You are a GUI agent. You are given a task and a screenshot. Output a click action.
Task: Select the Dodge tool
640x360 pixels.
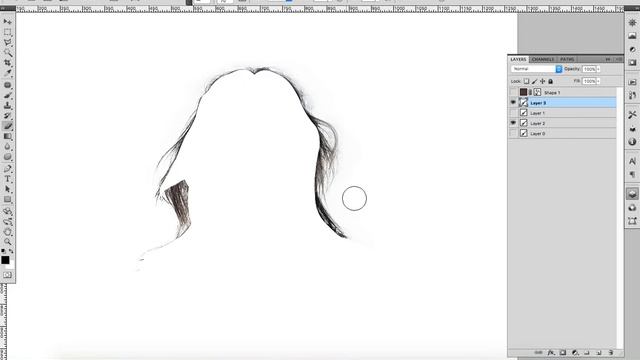point(7,157)
